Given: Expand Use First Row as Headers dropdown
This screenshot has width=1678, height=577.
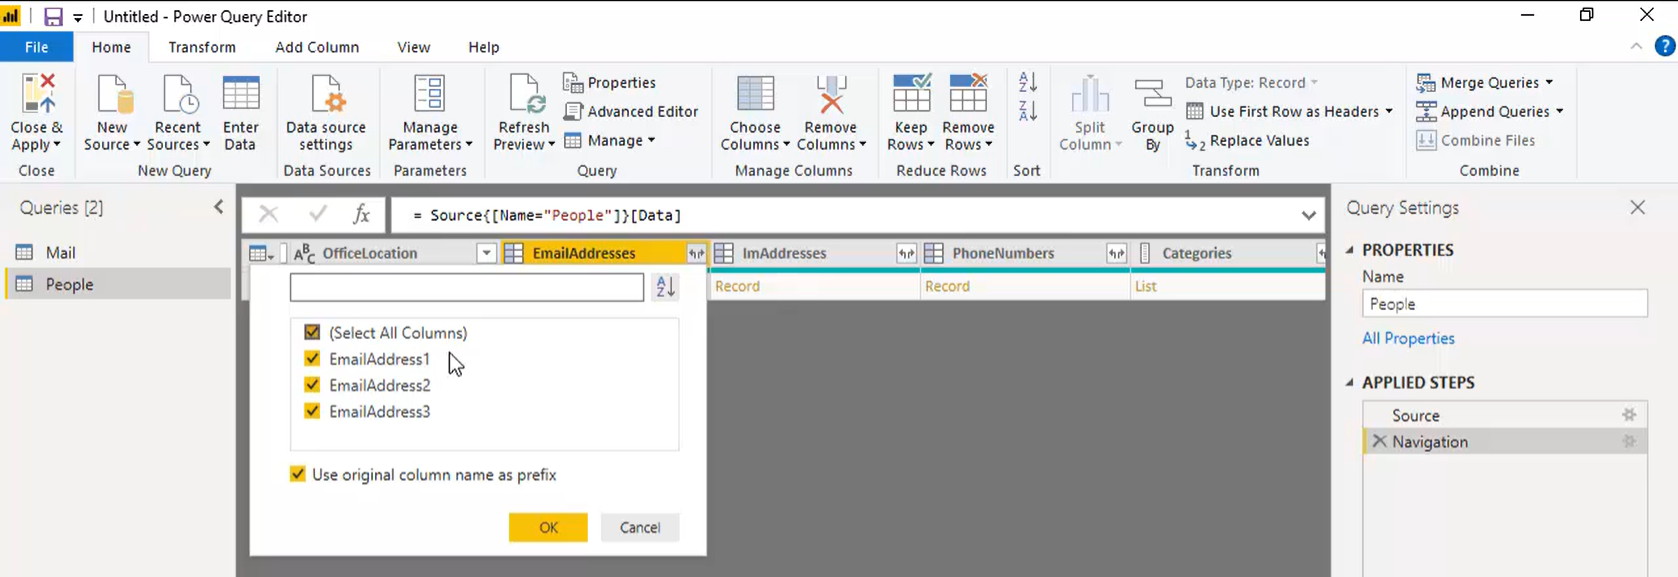Looking at the screenshot, I should point(1389,111).
